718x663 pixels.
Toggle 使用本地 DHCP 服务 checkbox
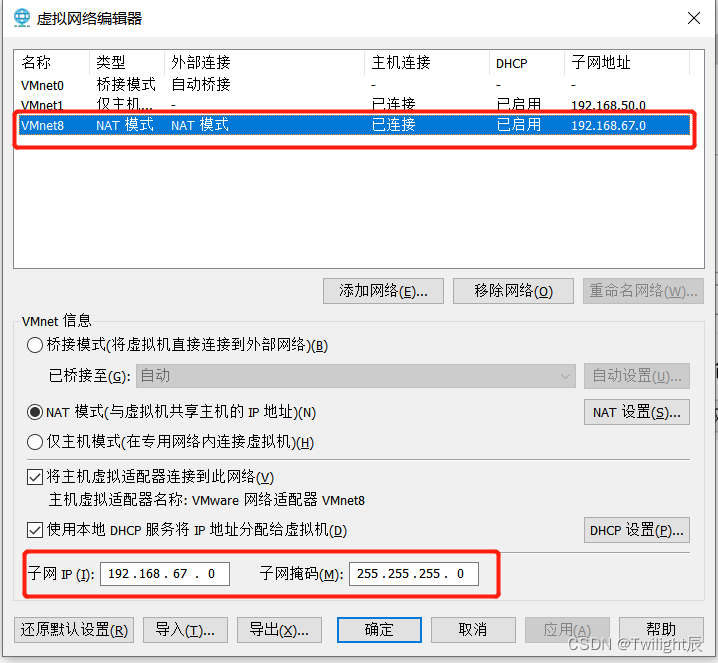[x=35, y=530]
